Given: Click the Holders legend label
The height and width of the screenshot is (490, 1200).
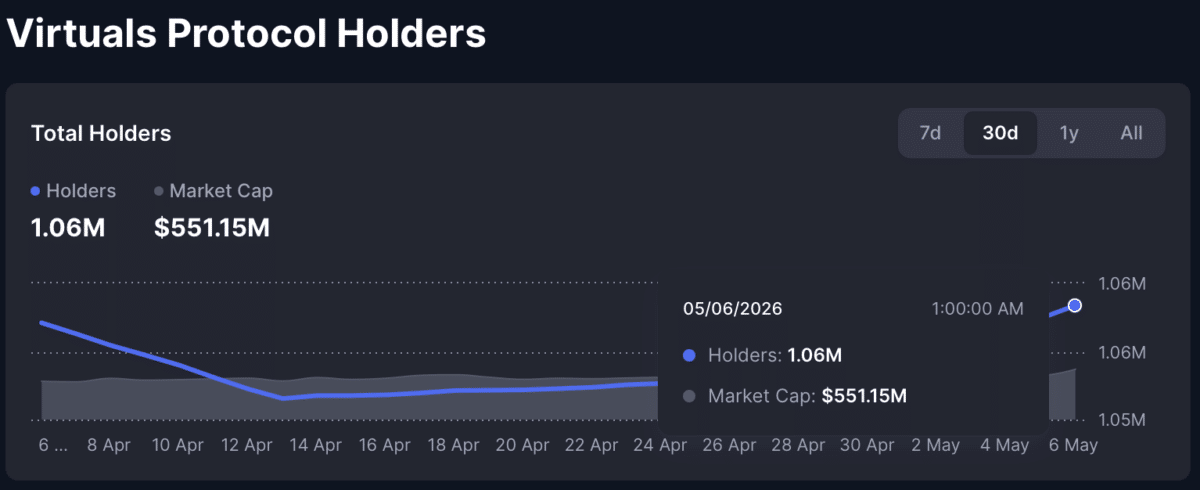Looking at the screenshot, I should 81,191.
